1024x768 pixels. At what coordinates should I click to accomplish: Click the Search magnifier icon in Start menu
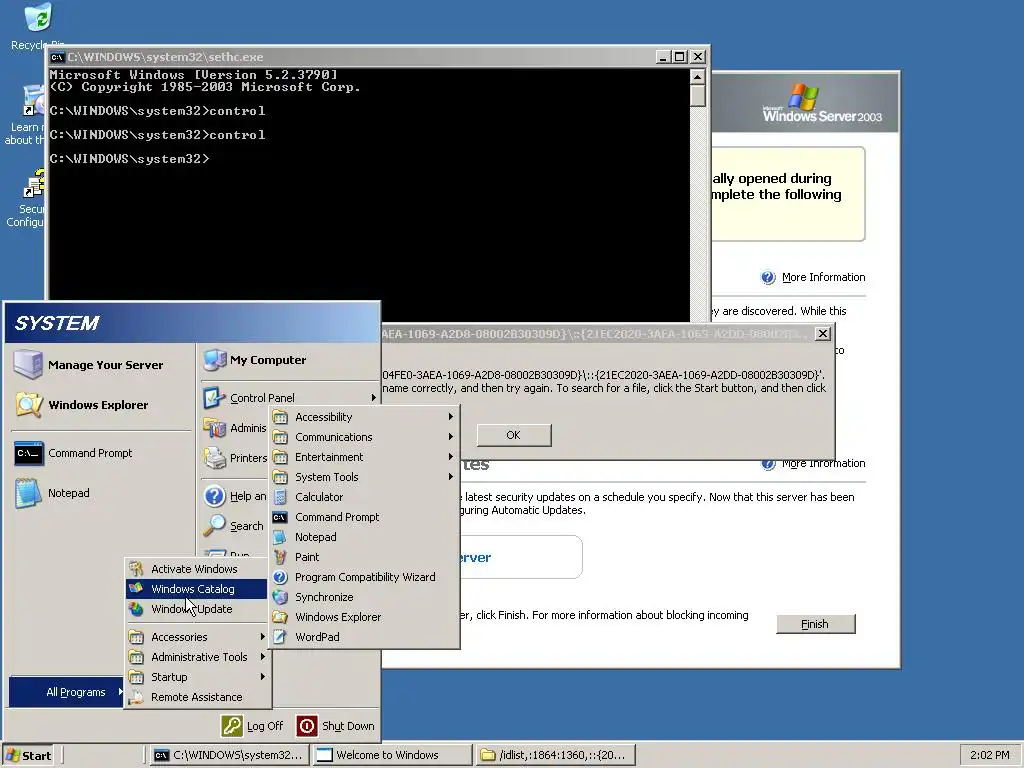pos(214,526)
